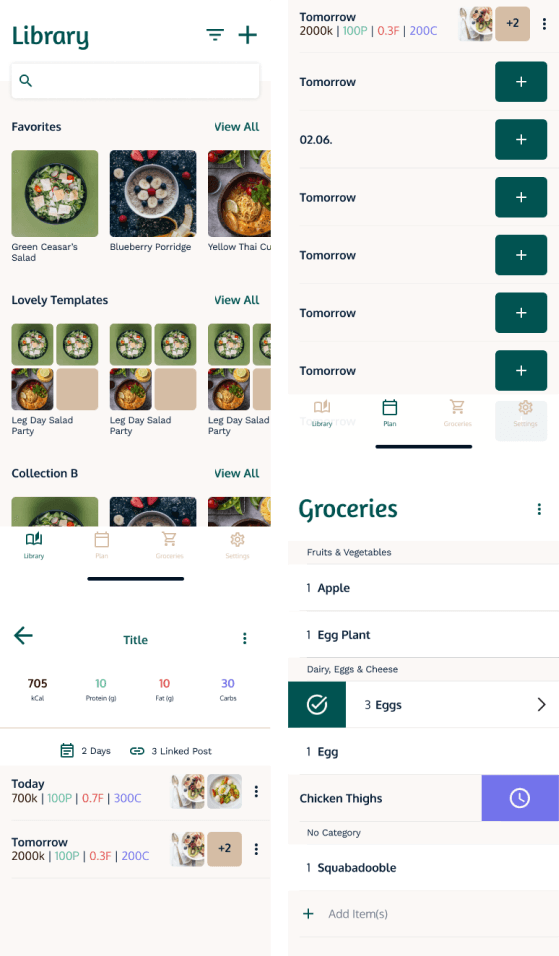Switch to Groceries tab in plan screen bar
The image size is (559, 956).
[457, 412]
